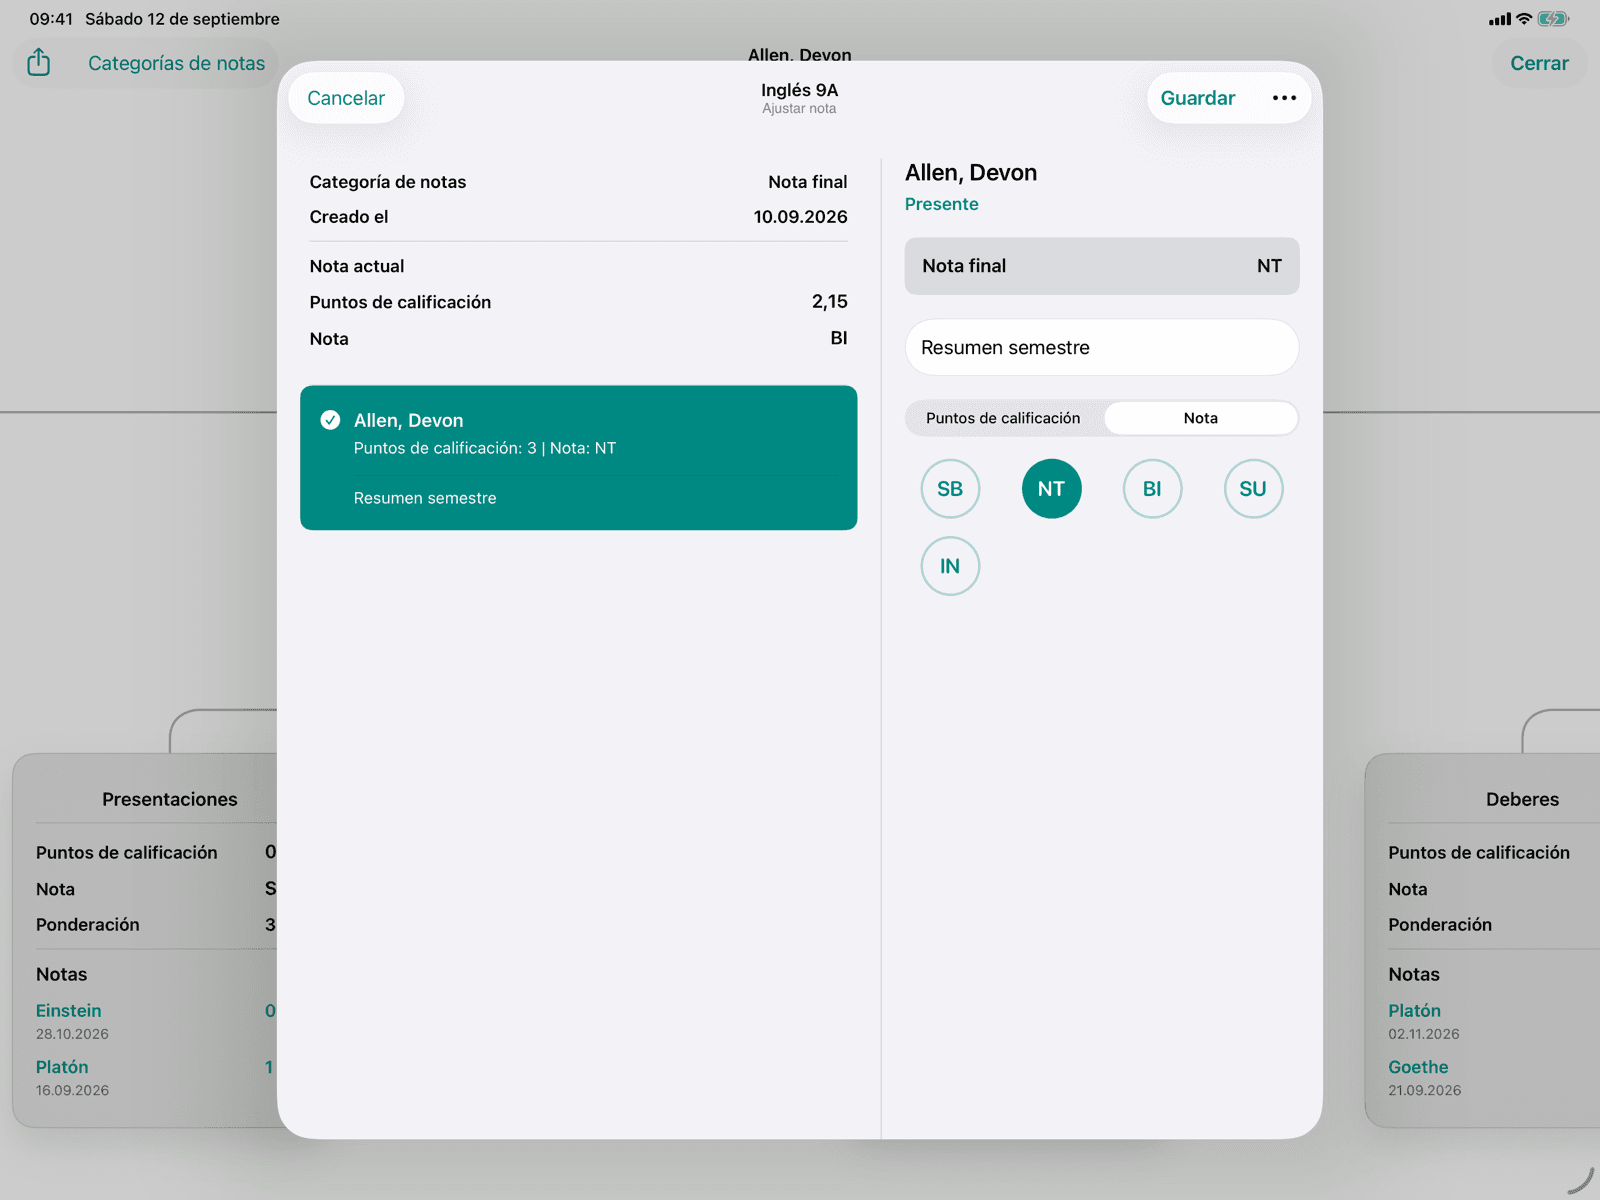Click Cerrar in the background window

(1539, 63)
